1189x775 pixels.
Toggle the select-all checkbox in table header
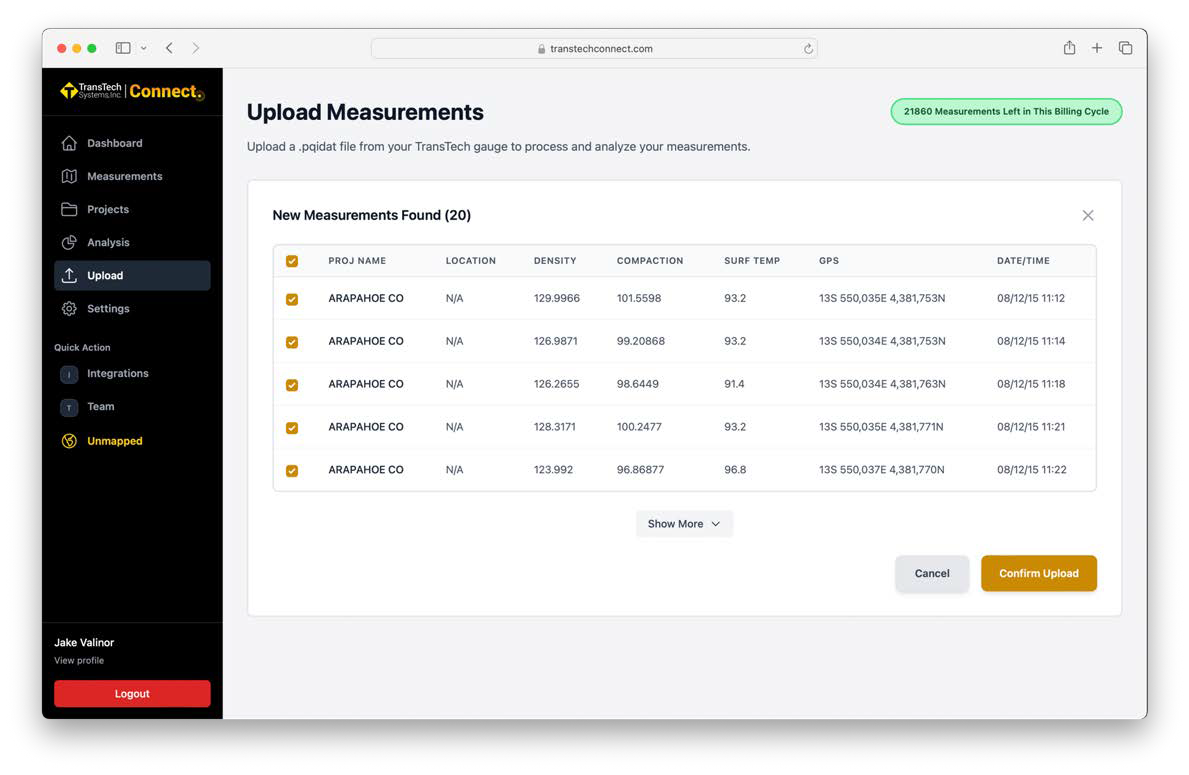point(292,261)
